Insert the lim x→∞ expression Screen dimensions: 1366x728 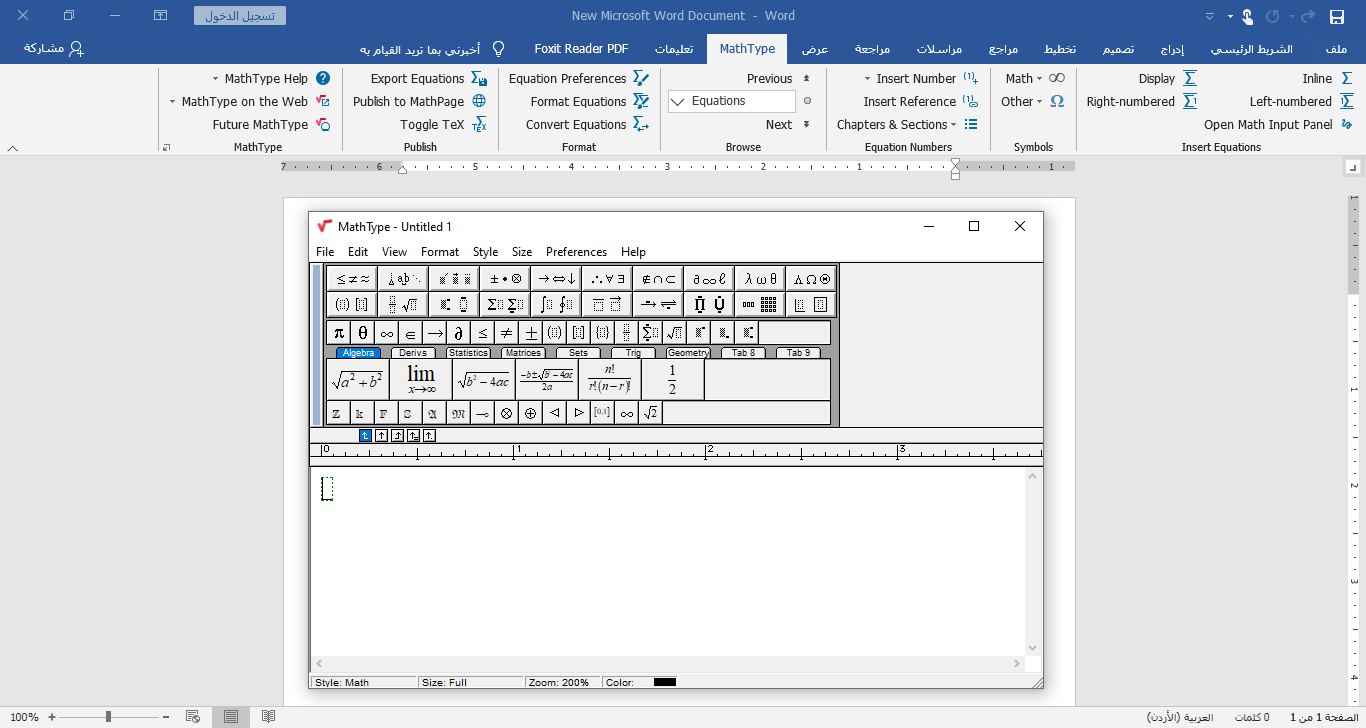click(x=421, y=380)
